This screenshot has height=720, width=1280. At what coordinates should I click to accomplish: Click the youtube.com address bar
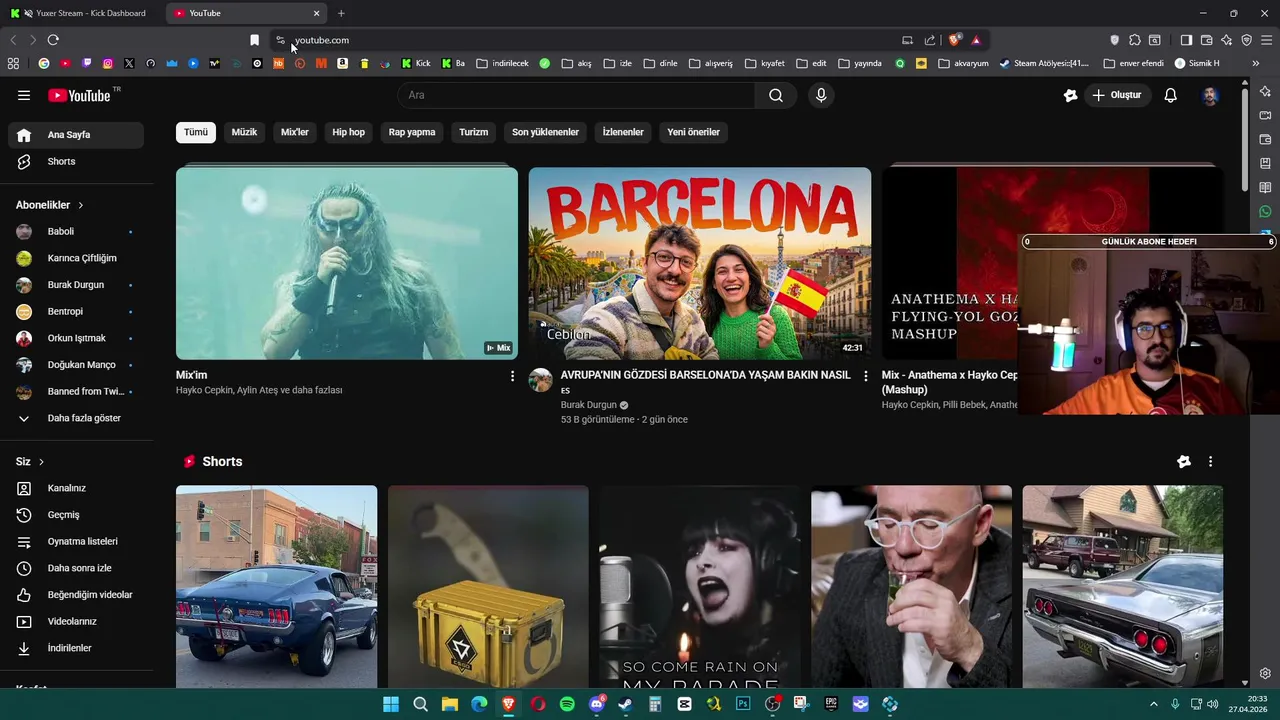click(590, 40)
